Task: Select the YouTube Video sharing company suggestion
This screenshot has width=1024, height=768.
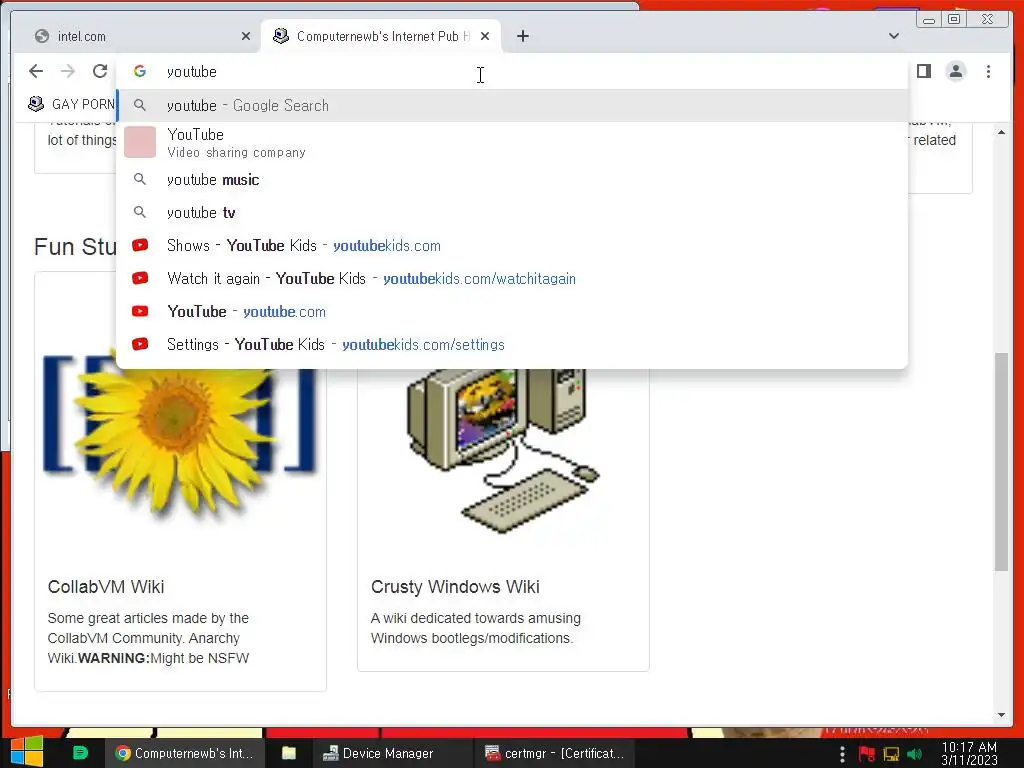Action: coord(513,142)
